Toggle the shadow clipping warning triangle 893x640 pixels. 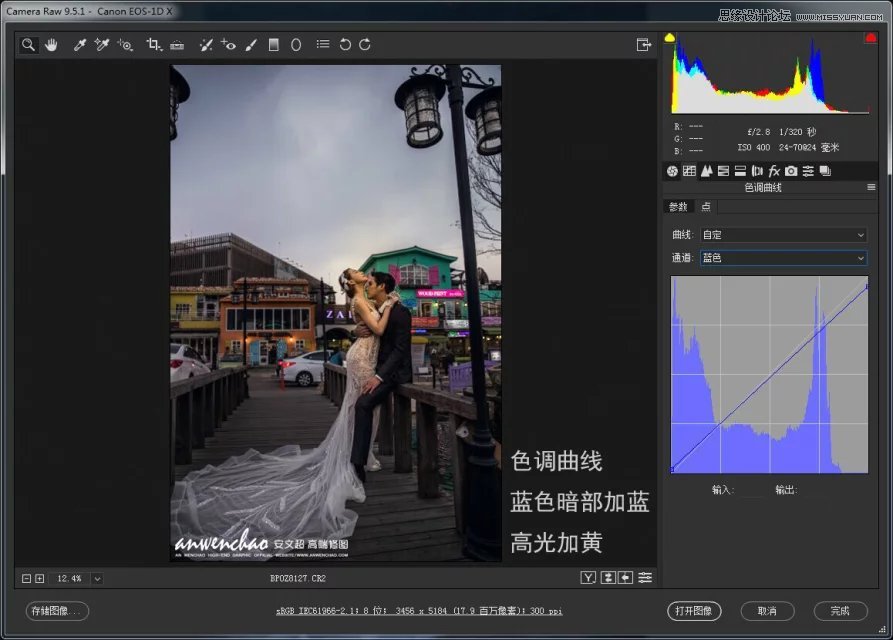click(670, 38)
